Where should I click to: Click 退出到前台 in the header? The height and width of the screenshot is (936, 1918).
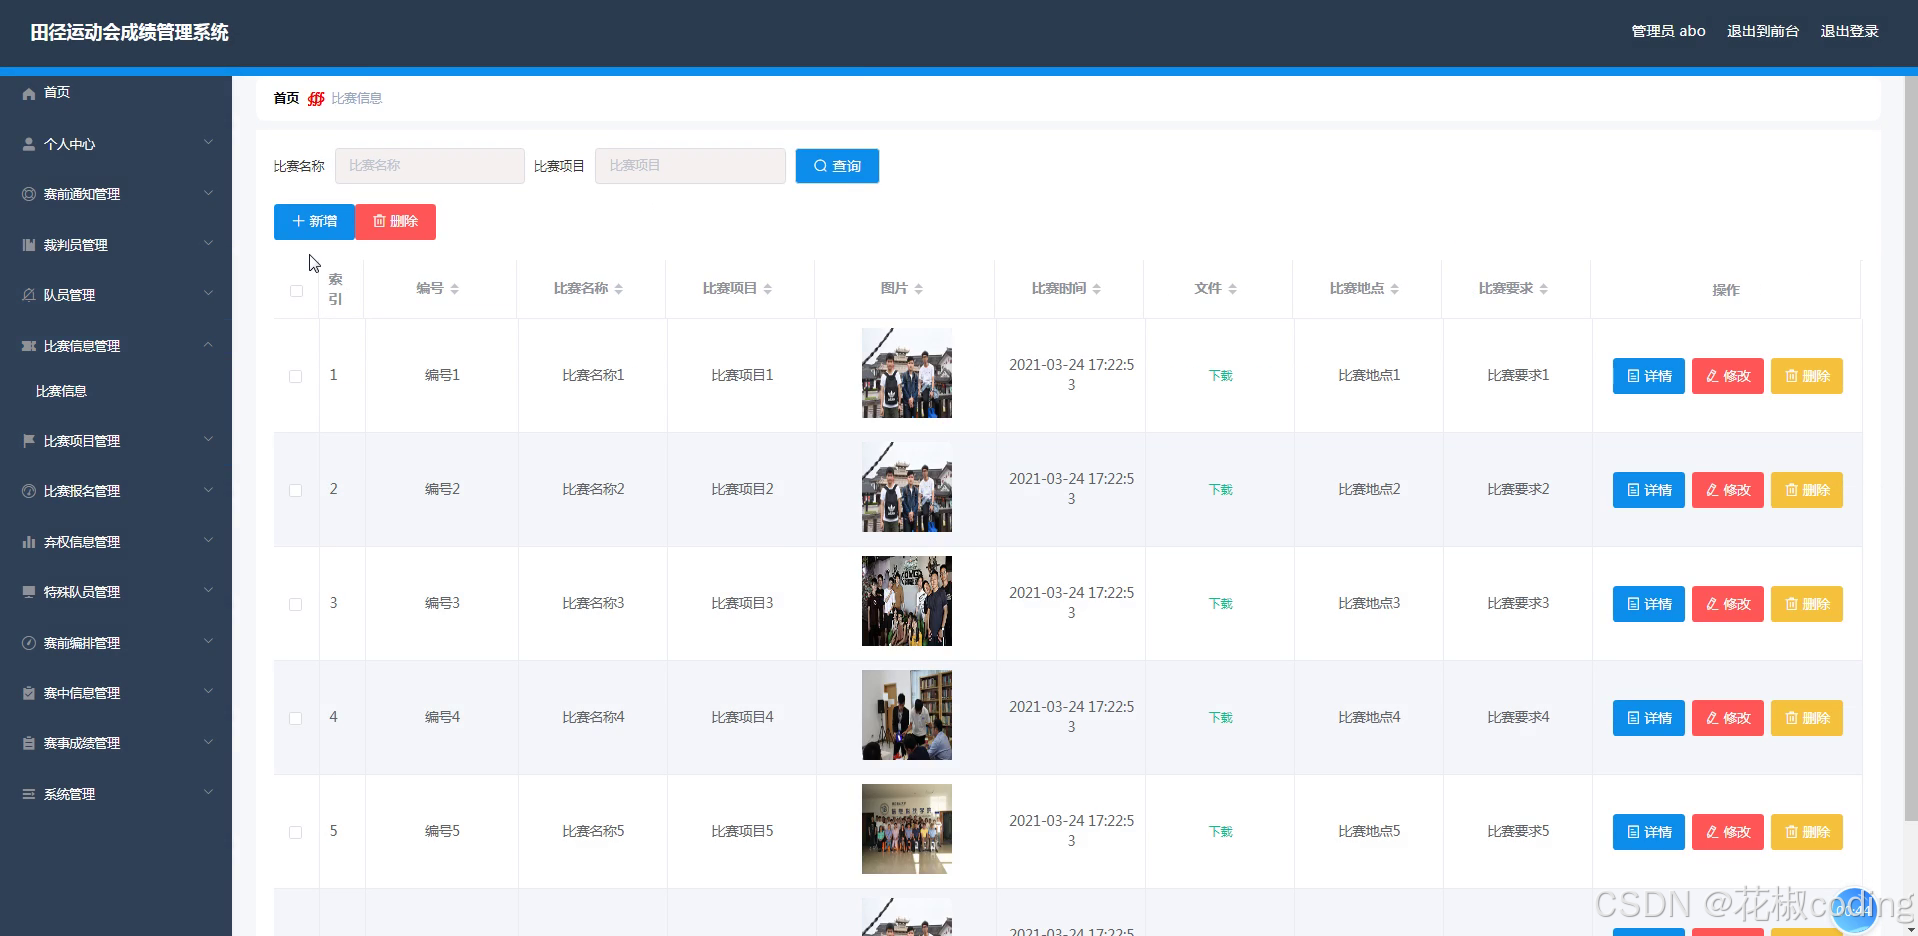tap(1763, 32)
